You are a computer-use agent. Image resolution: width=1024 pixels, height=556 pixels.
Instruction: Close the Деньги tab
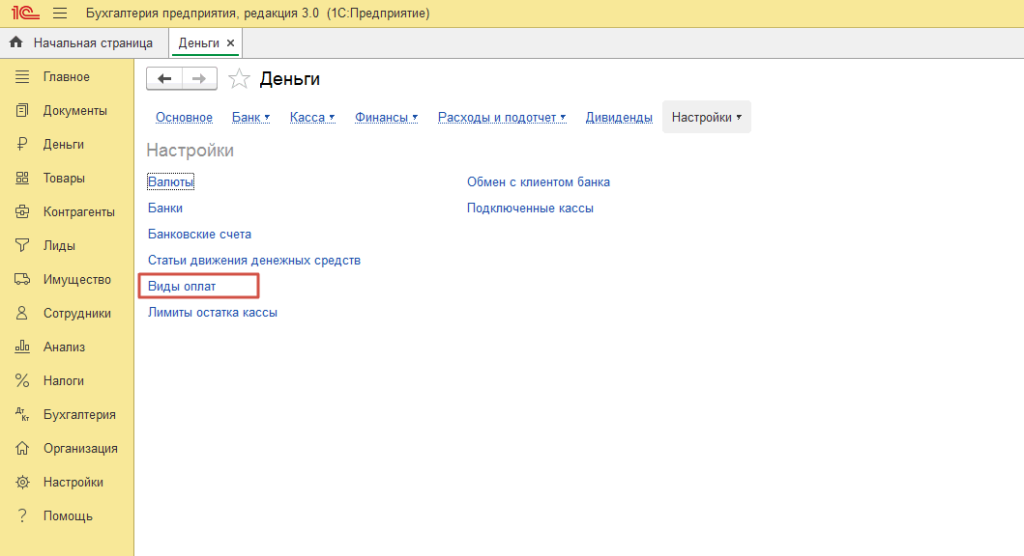(231, 43)
